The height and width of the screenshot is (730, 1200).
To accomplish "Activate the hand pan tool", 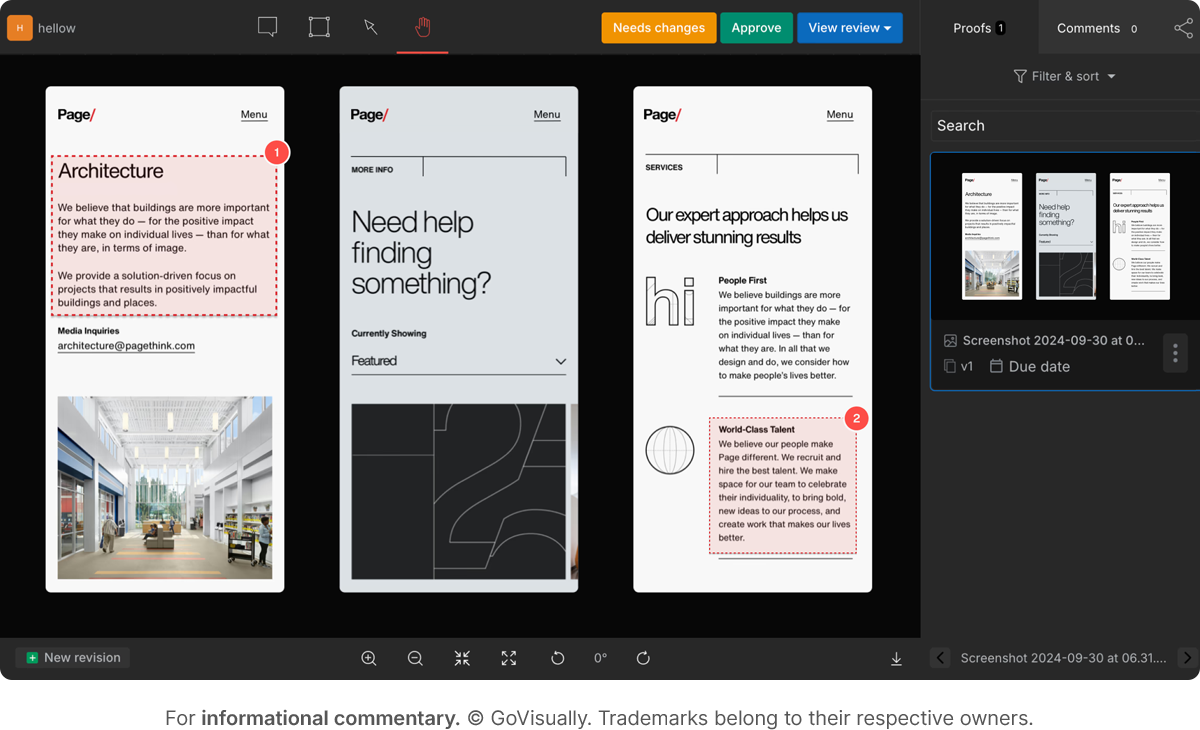I will (x=422, y=27).
